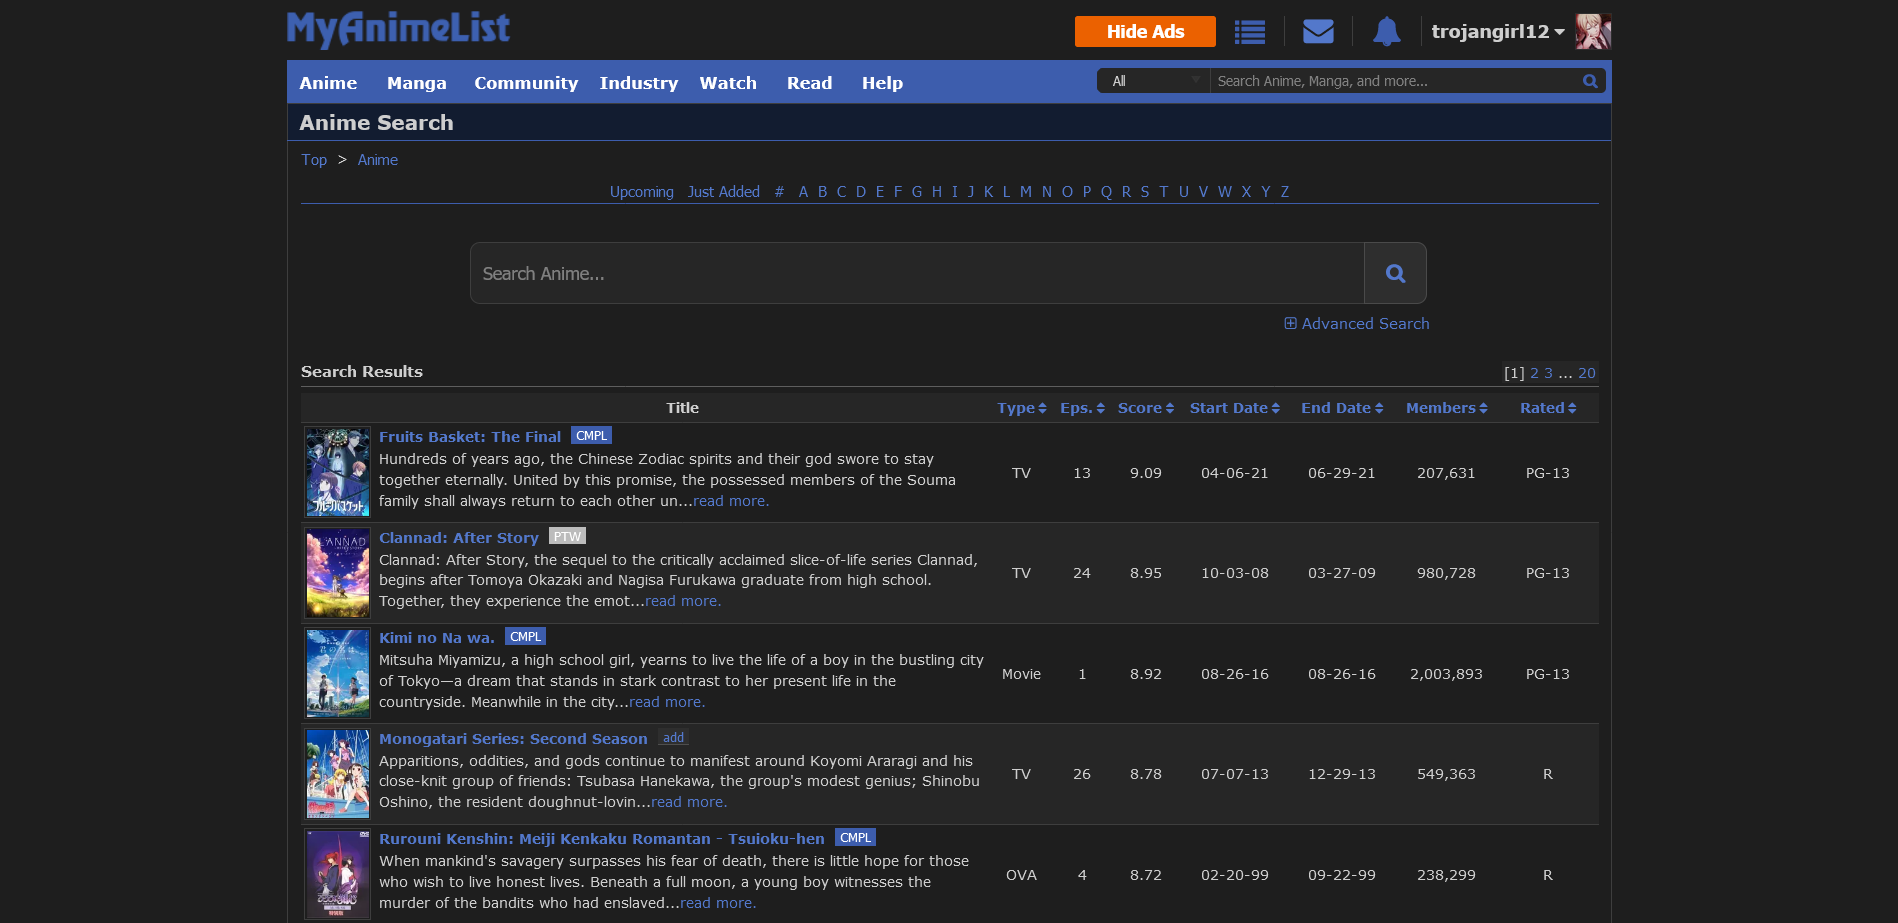Click the large anime search magnifier button
Viewport: 1898px width, 923px height.
tap(1395, 273)
